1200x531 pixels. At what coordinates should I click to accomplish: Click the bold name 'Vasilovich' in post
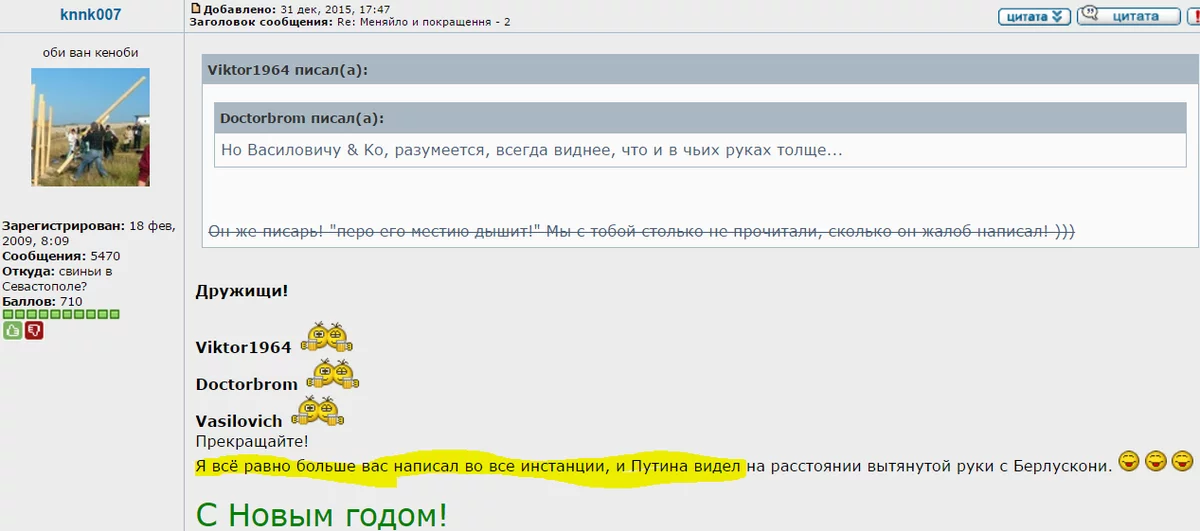[x=239, y=421]
